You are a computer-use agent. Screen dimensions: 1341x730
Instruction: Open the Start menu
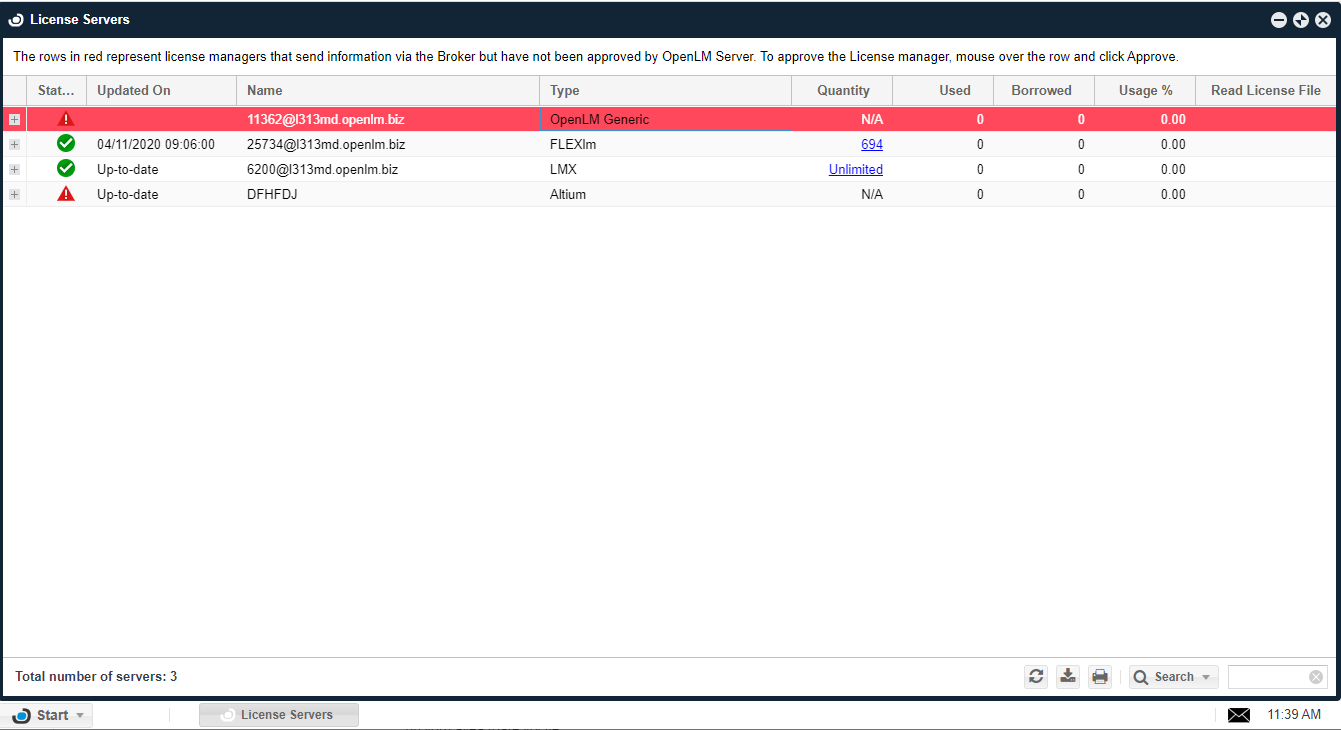coord(47,715)
